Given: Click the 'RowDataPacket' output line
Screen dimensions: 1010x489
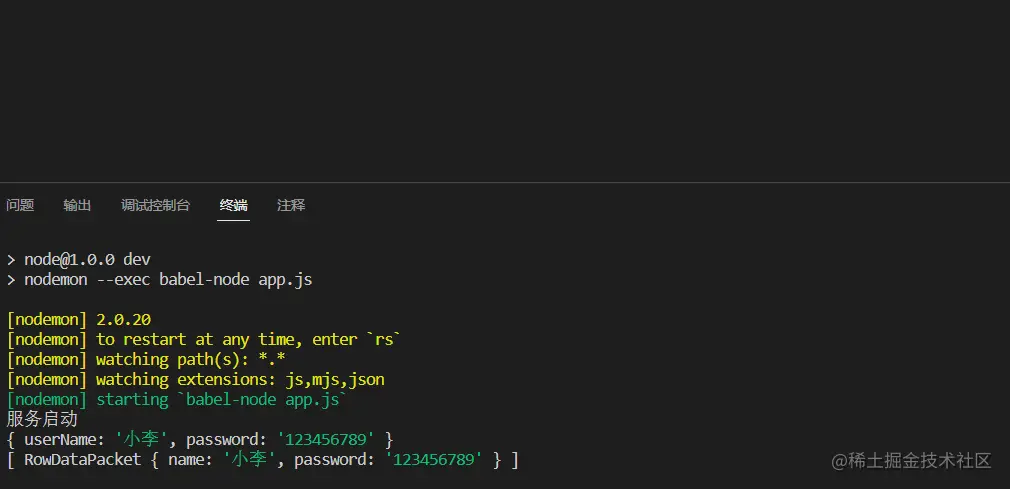Looking at the screenshot, I should pyautogui.click(x=262, y=460).
